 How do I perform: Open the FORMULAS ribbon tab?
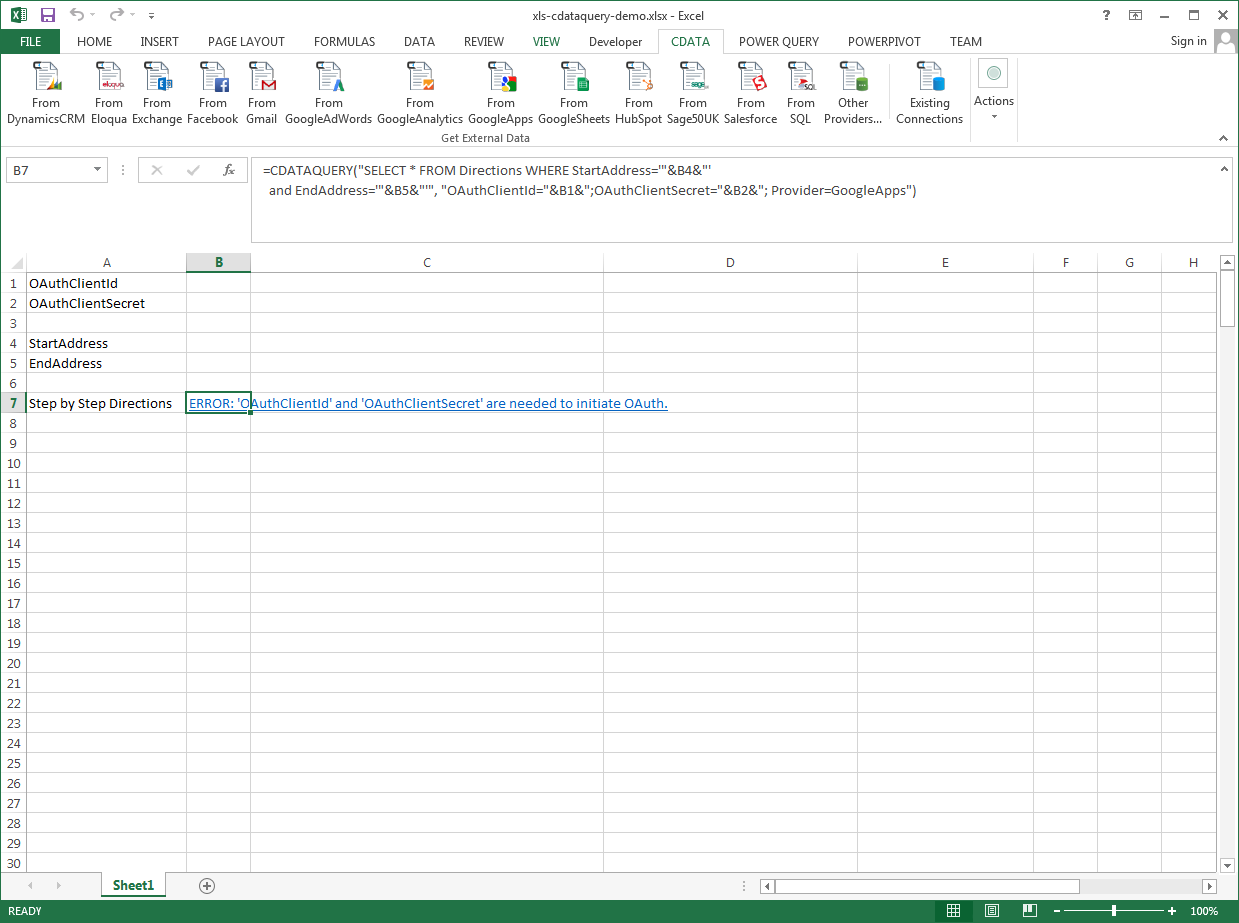[x=344, y=42]
